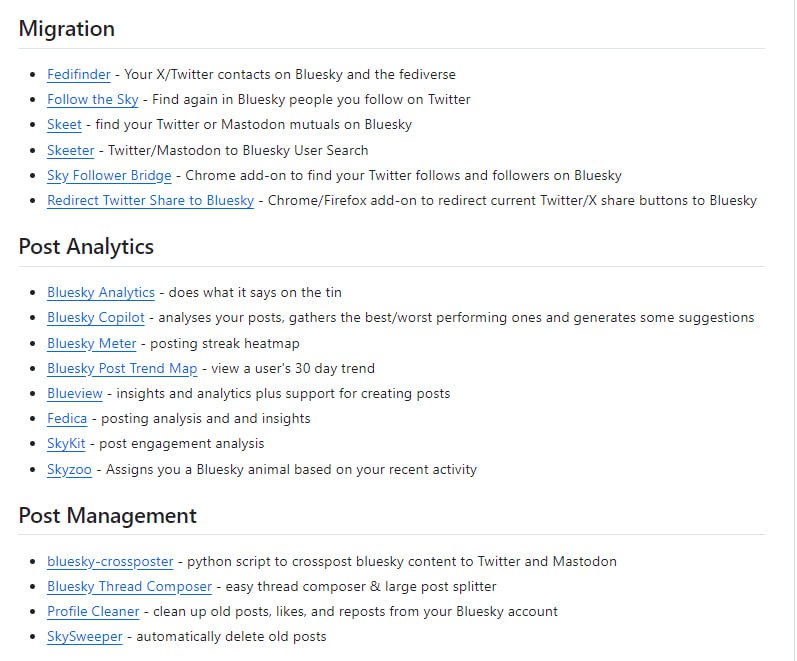Open the Skyzoo link
The height and width of the screenshot is (661, 797).
pyautogui.click(x=69, y=469)
